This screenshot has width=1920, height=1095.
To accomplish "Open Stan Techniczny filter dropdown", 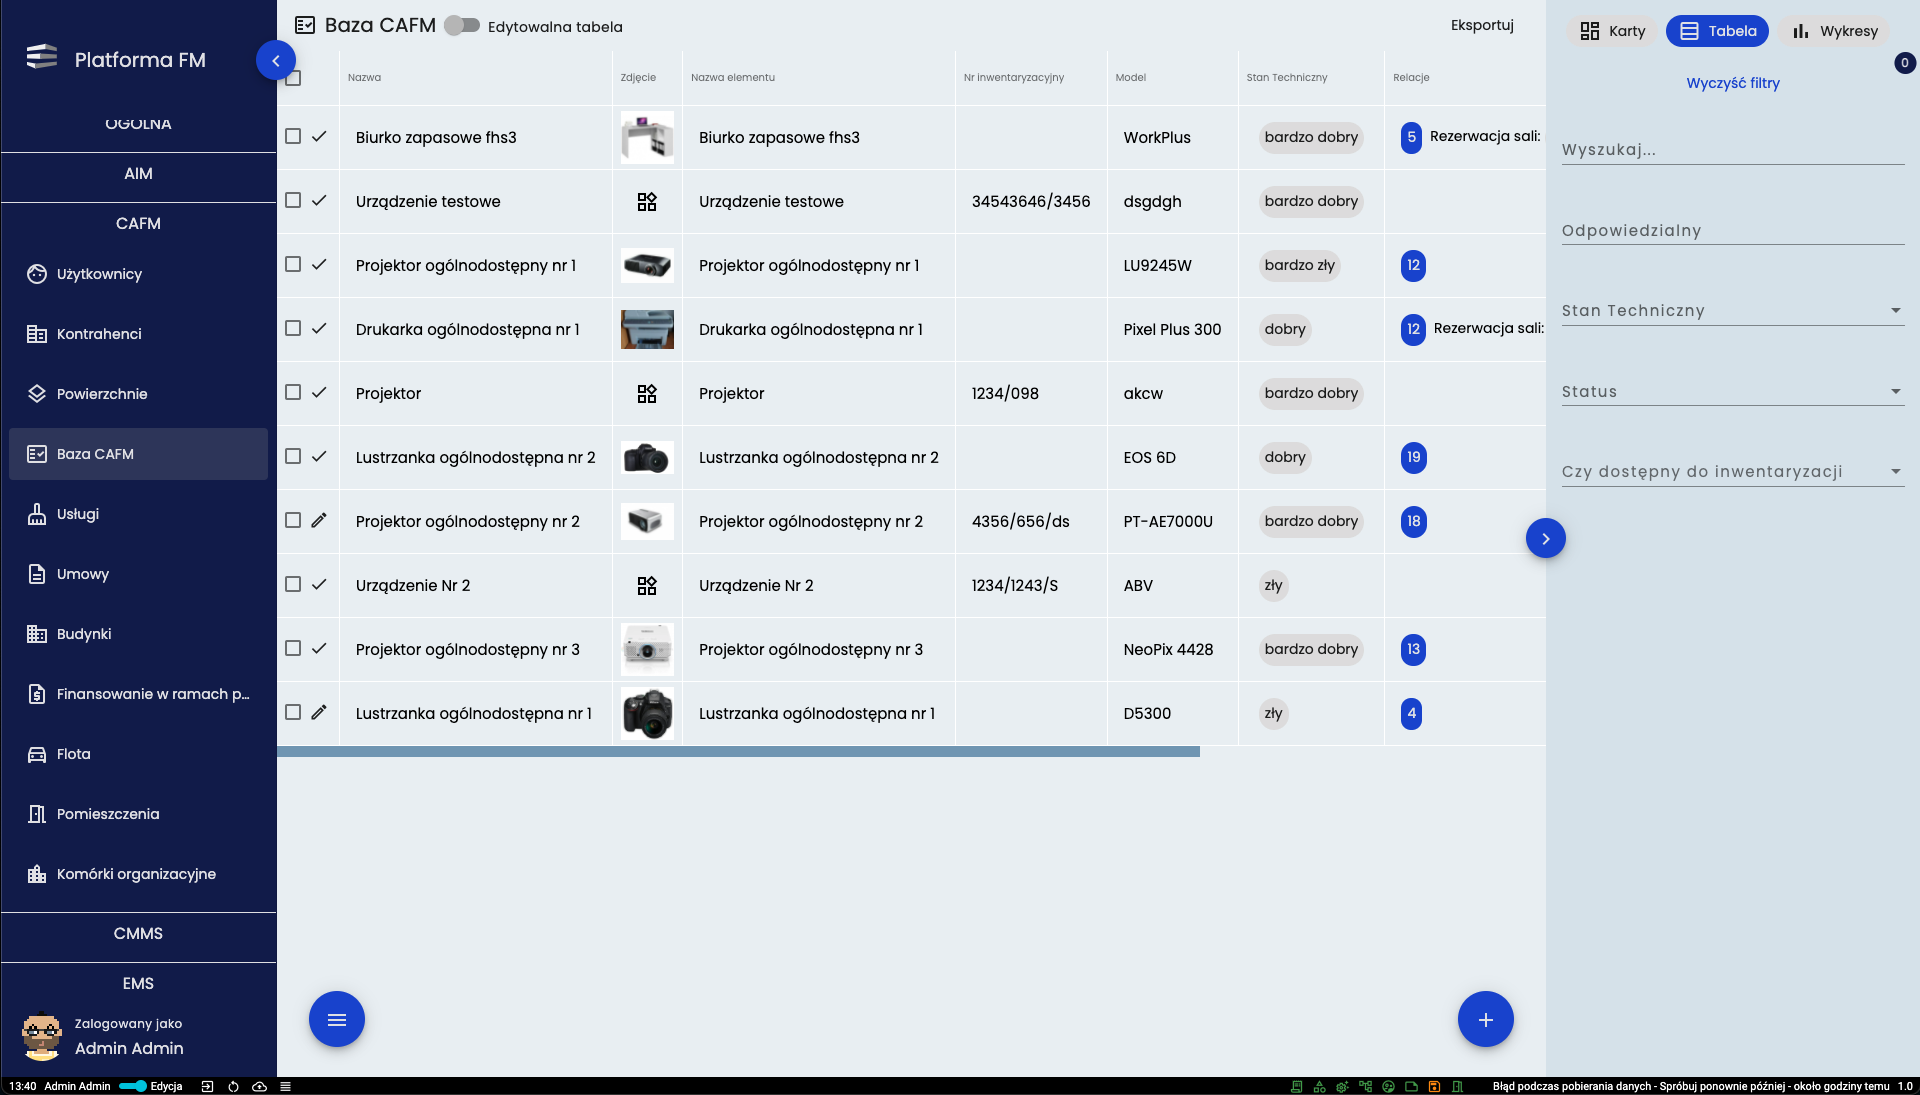I will (1732, 311).
